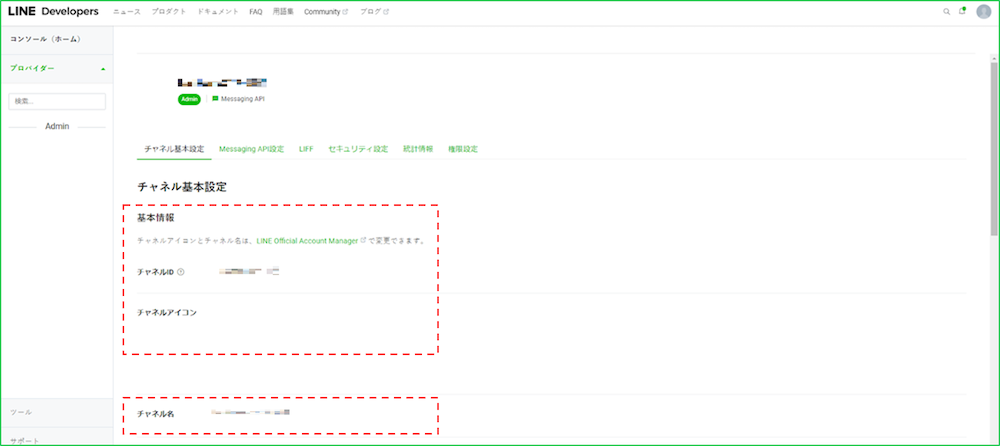Switch to the Messaging API設定 tab
Viewport: 1000px width, 446px height.
[x=251, y=149]
